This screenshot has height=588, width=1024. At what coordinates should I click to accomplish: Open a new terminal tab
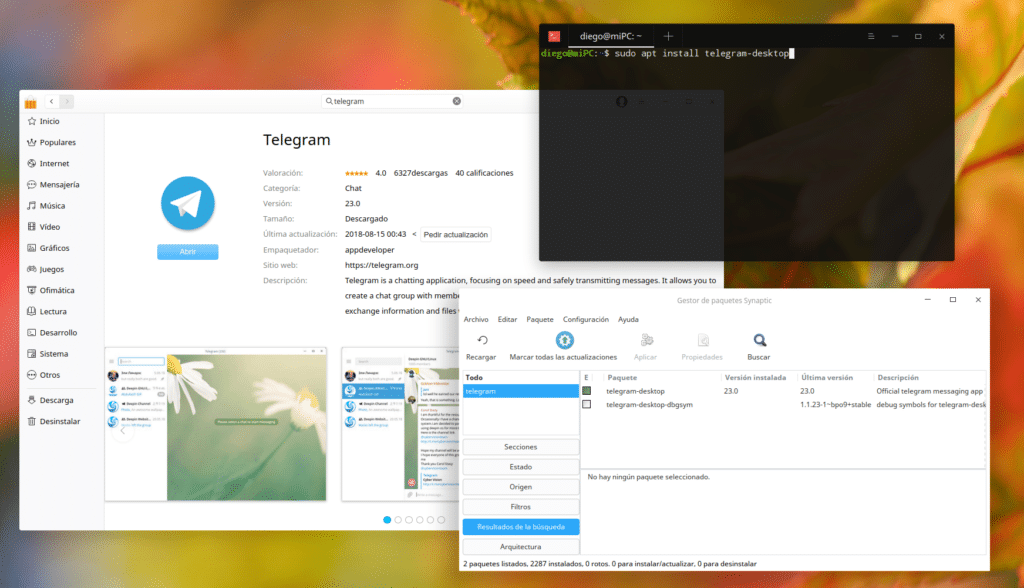pos(668,37)
